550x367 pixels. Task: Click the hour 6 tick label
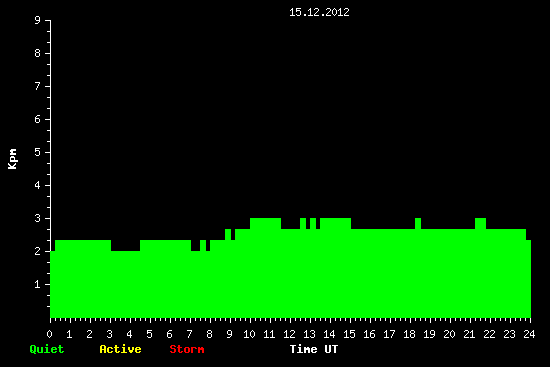(x=169, y=334)
